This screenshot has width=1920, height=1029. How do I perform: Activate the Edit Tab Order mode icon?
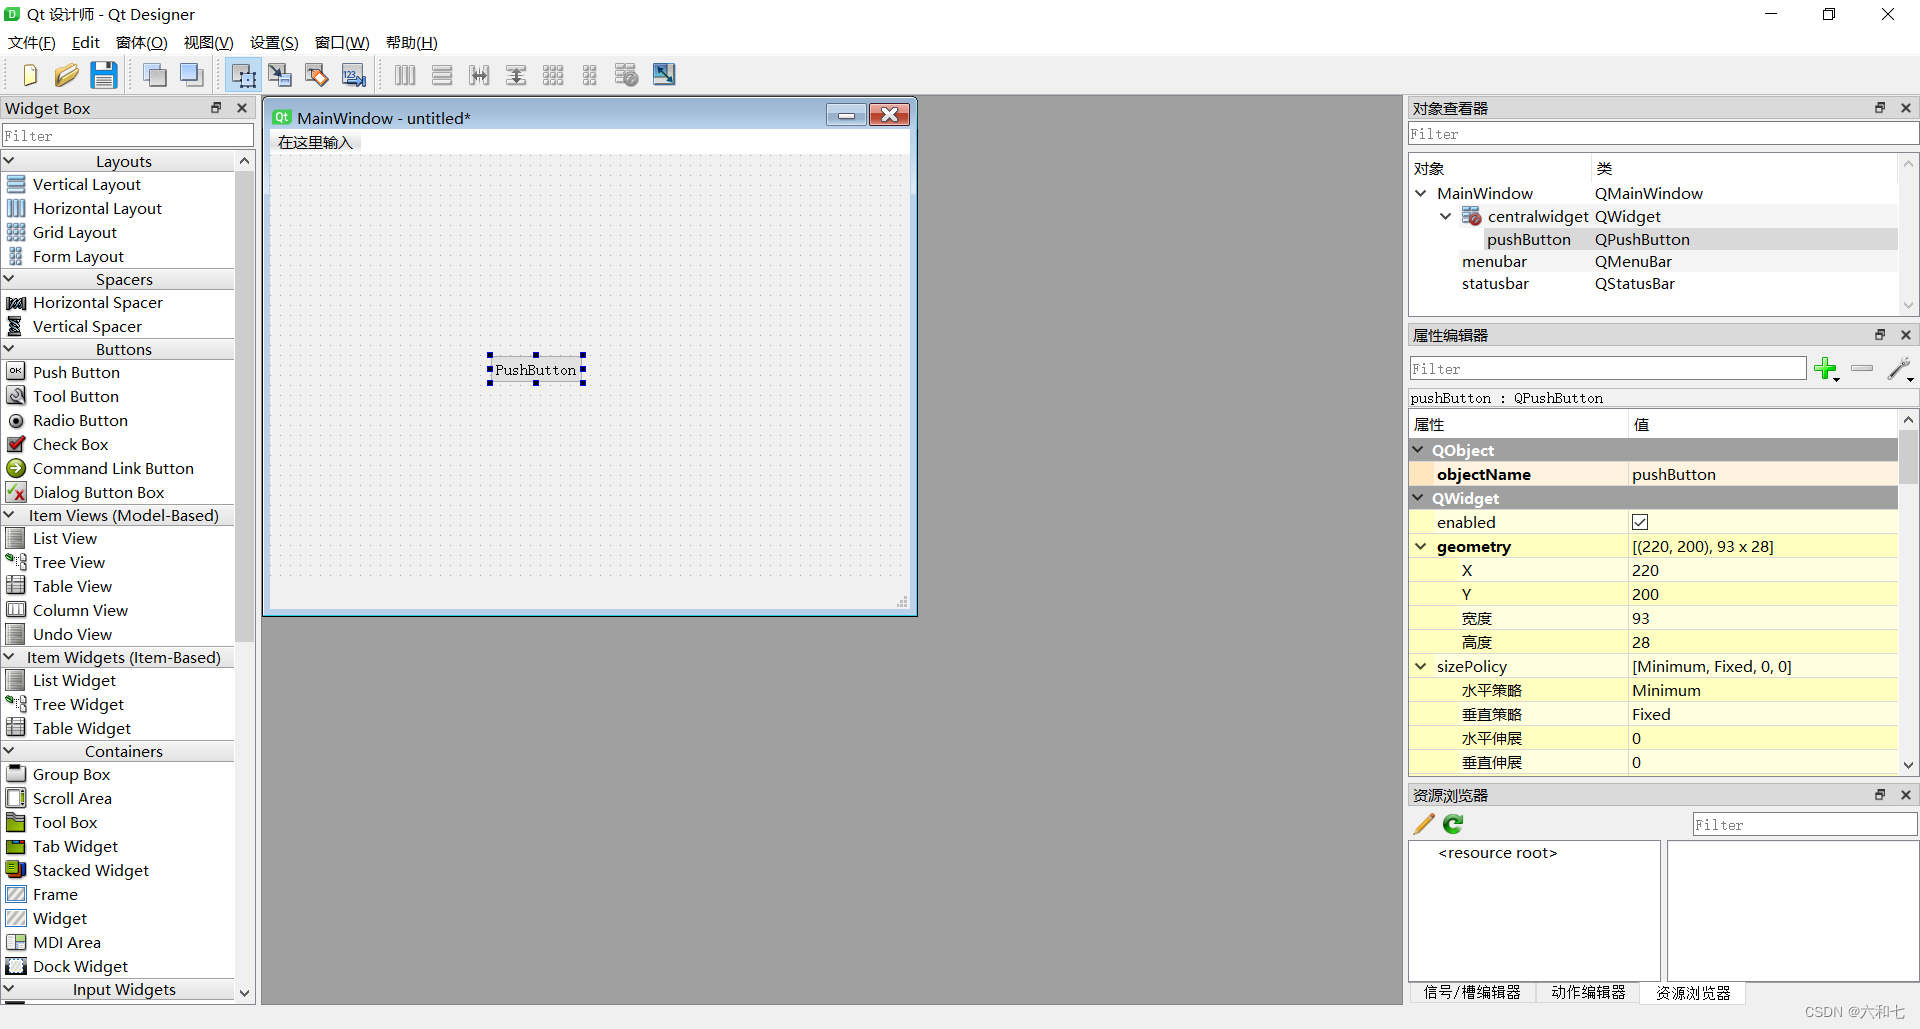[354, 75]
